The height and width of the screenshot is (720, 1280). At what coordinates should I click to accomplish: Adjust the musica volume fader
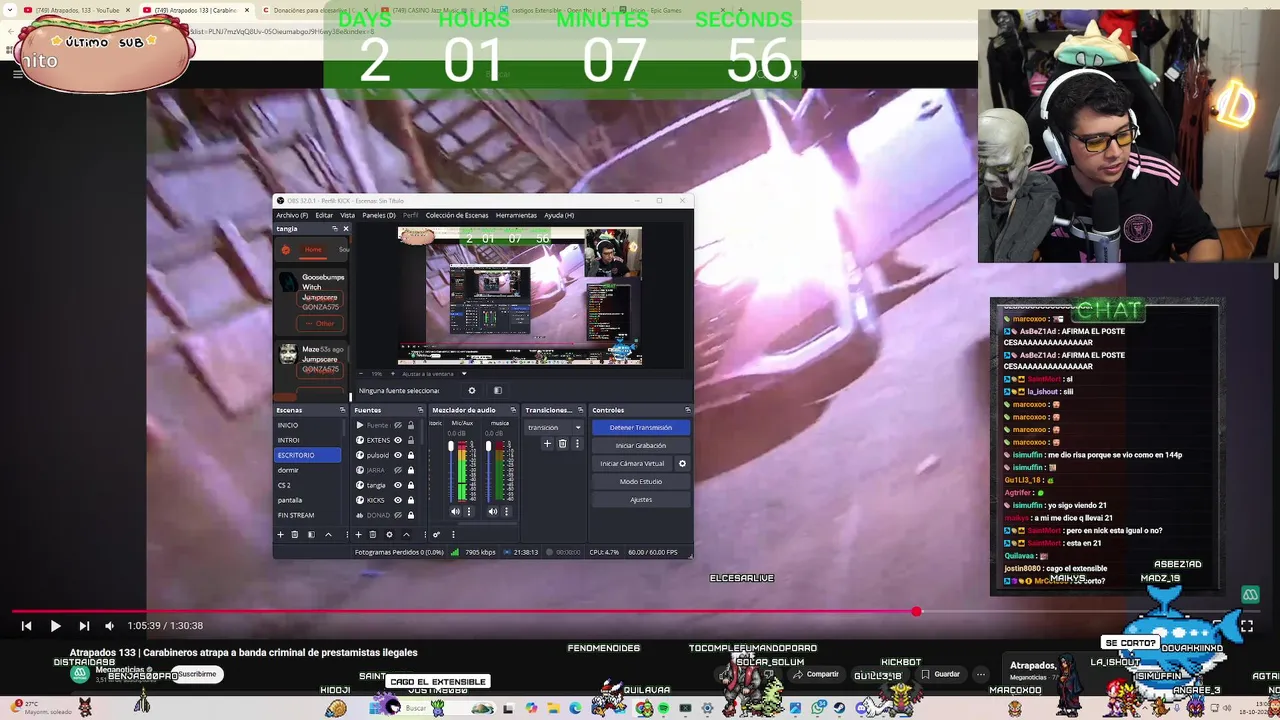(488, 447)
